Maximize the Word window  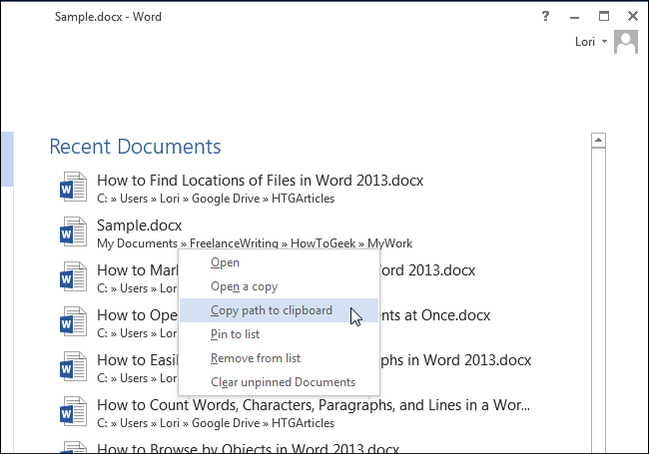tap(604, 16)
